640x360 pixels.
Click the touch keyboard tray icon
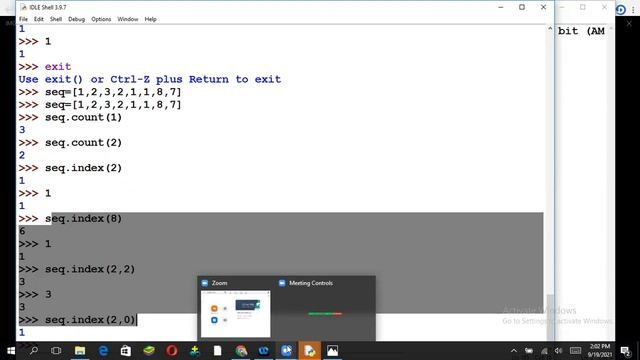[576, 351]
